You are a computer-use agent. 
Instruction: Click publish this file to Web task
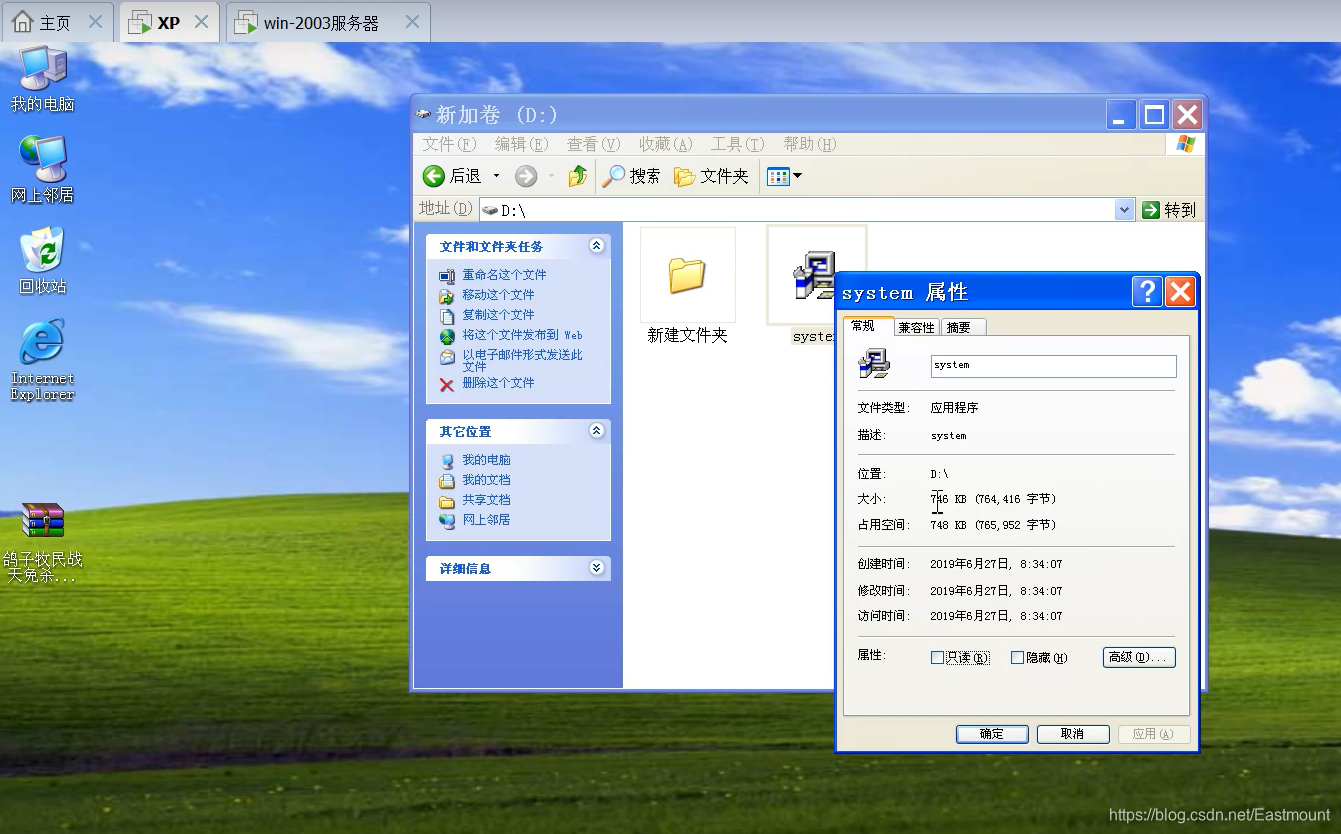click(522, 335)
